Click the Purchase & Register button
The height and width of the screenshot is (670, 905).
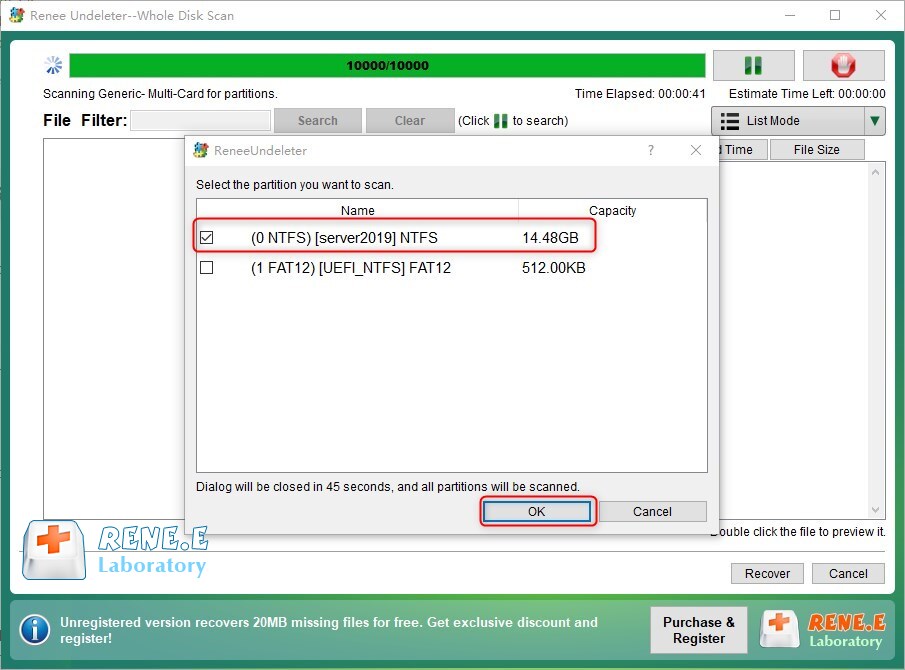(x=698, y=630)
